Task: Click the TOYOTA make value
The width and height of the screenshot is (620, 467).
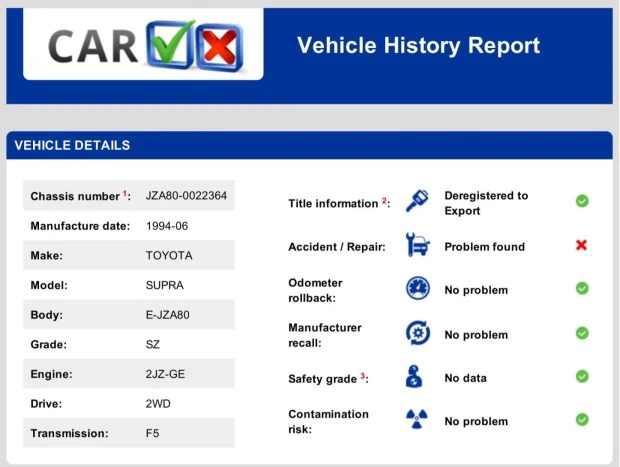Action: (x=169, y=255)
